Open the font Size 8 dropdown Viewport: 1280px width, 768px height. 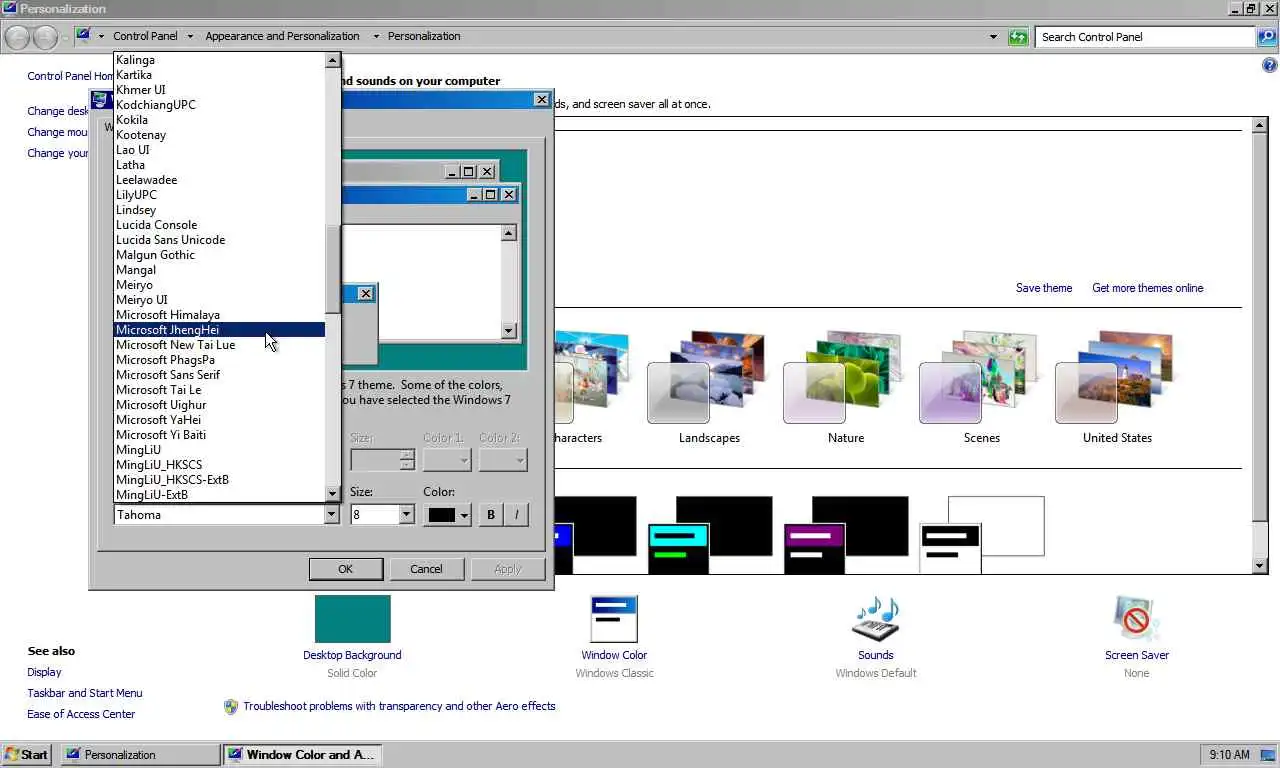[x=406, y=515]
